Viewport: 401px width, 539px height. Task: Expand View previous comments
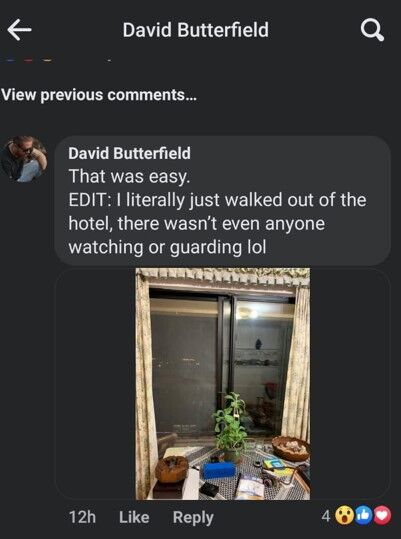[x=99, y=95]
